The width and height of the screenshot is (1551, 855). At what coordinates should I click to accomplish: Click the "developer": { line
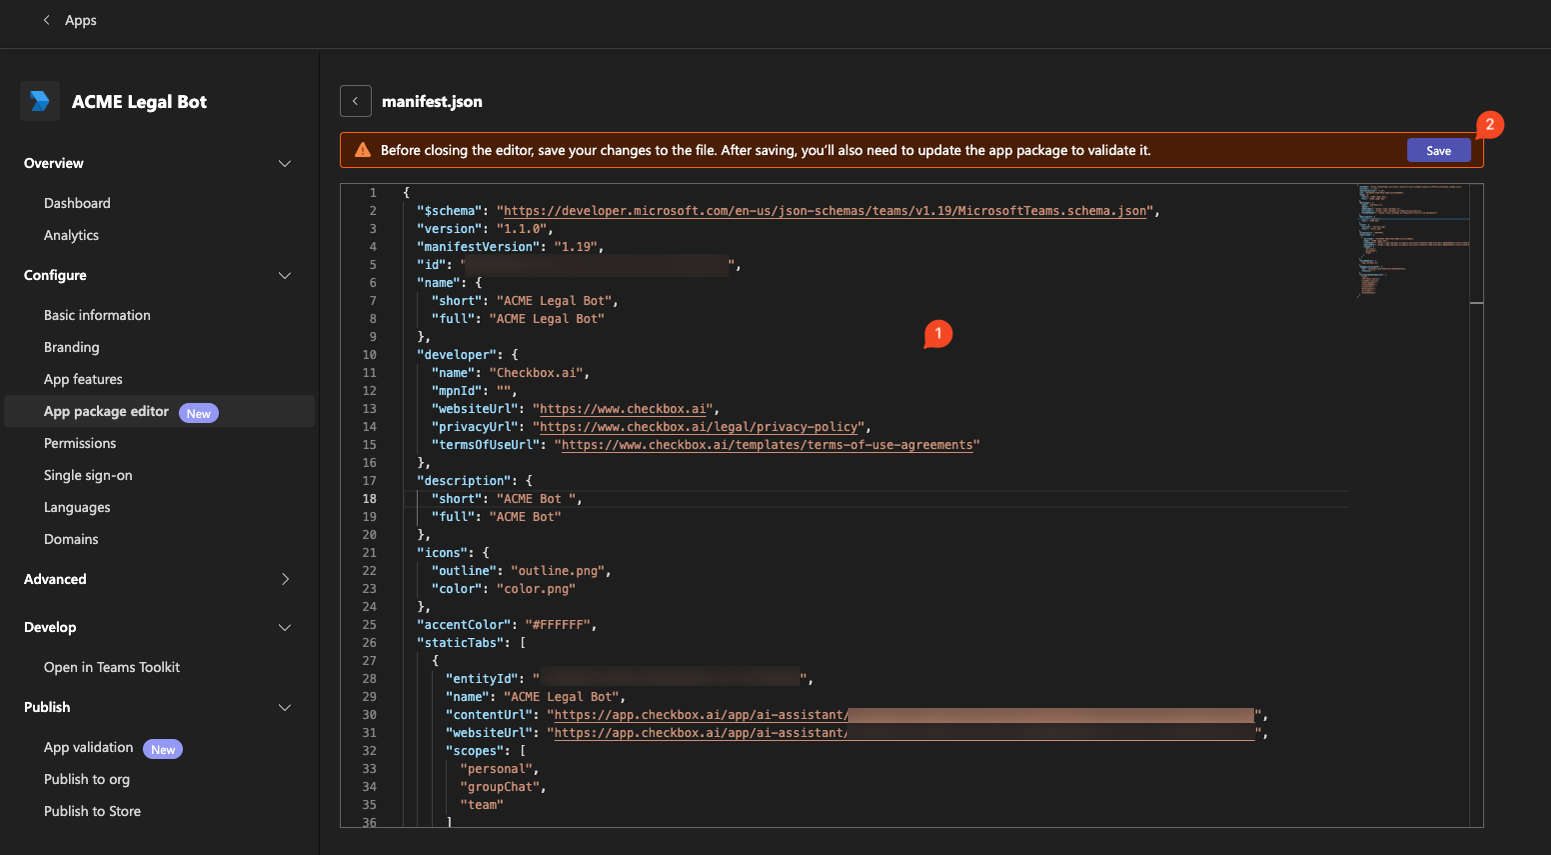467,355
